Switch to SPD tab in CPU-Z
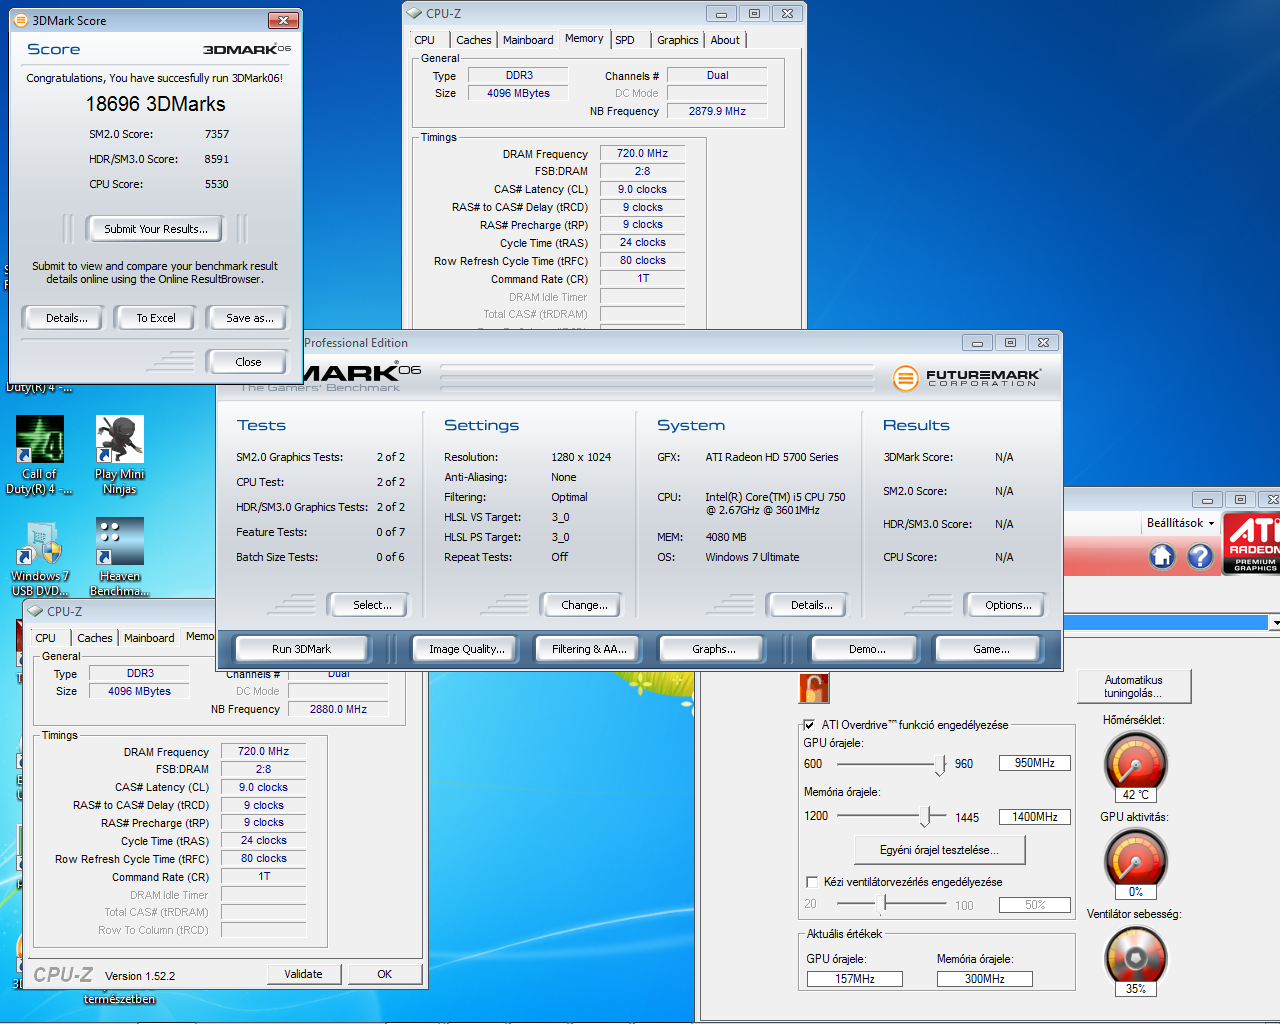Image resolution: width=1280 pixels, height=1024 pixels. click(x=625, y=40)
